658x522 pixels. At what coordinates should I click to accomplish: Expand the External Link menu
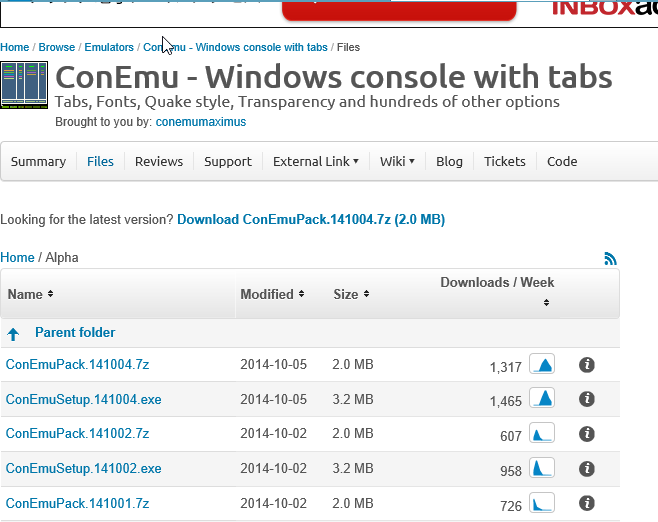click(x=316, y=162)
